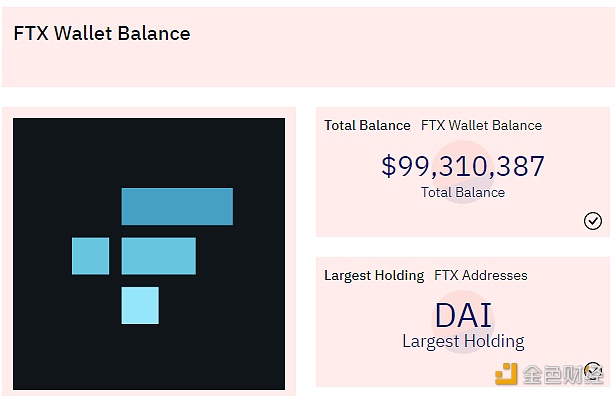Click the bold Largest Holding panel title
This screenshot has width=615, height=396.
click(374, 276)
